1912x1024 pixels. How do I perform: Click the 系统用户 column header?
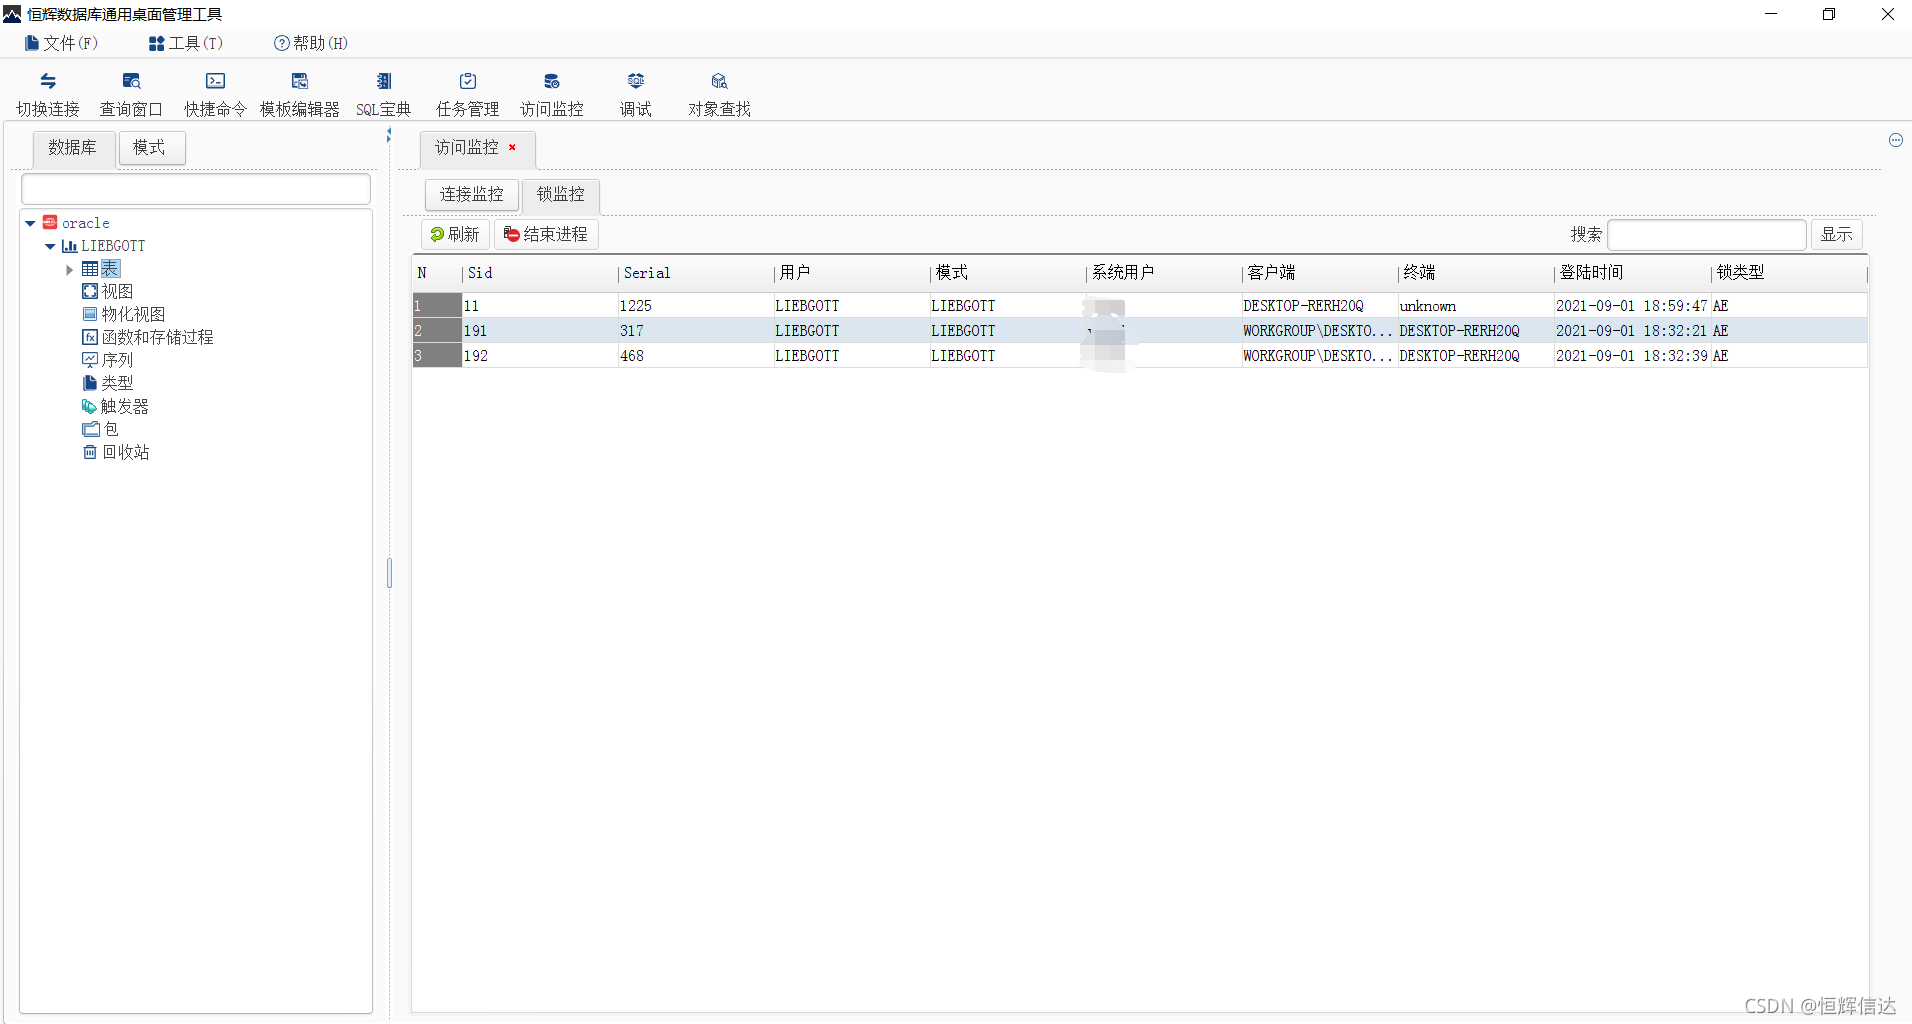click(x=1163, y=273)
